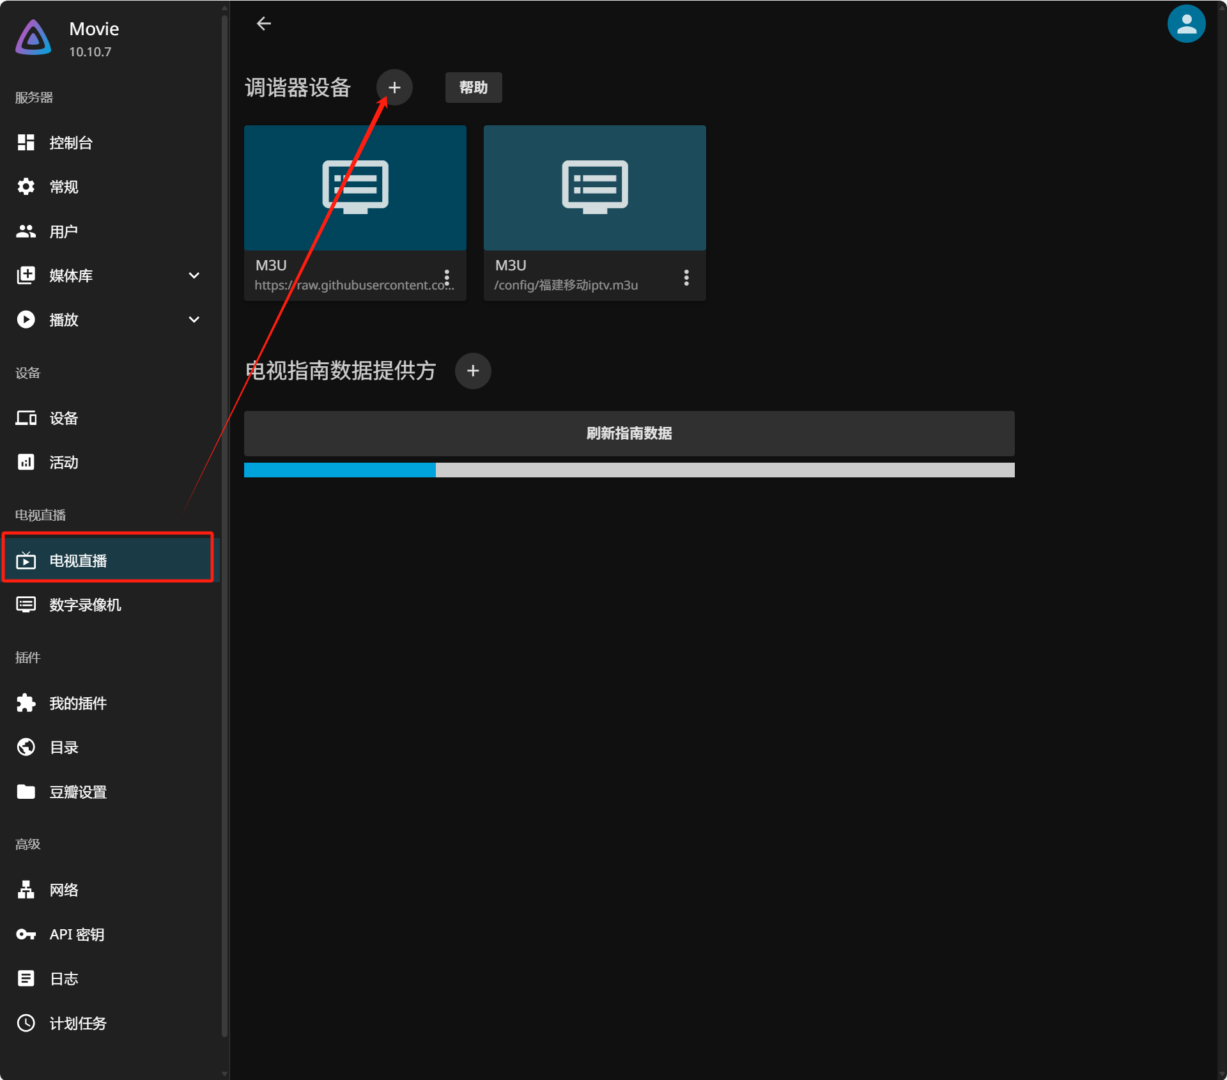Image resolution: width=1227 pixels, height=1080 pixels.
Task: Click 刷新指南数据 refresh button
Action: pyautogui.click(x=629, y=433)
